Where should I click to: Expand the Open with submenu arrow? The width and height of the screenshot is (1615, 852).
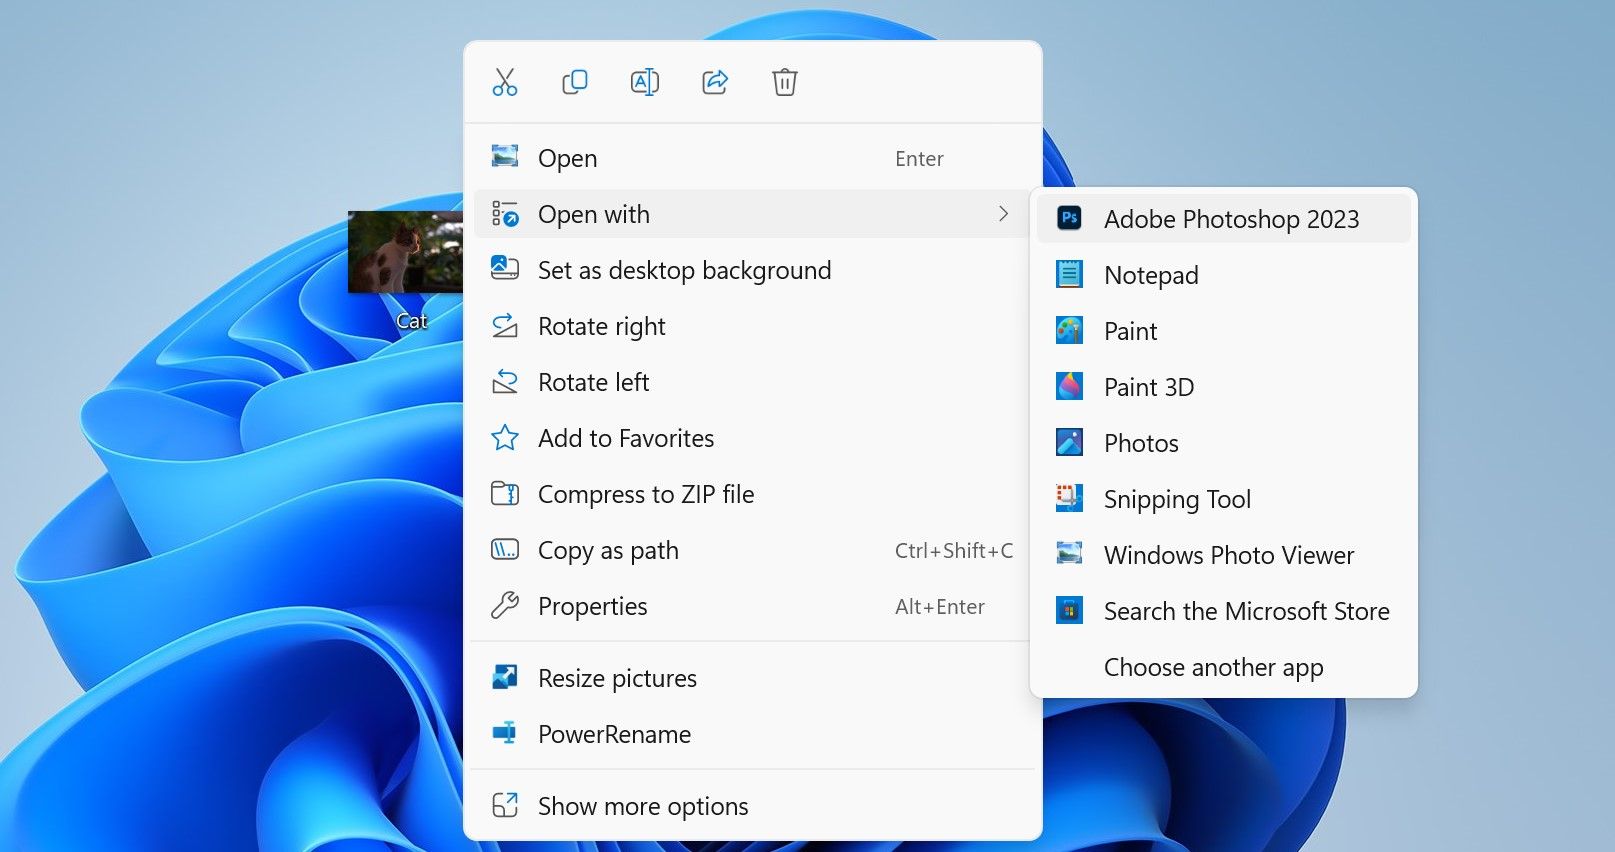(1003, 214)
